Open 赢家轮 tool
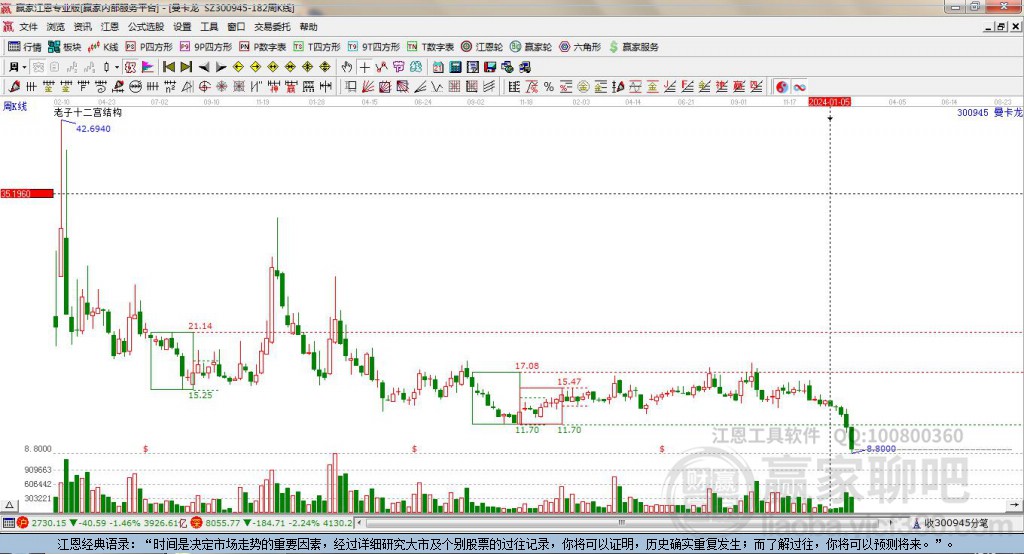1024x554 pixels. click(531, 47)
